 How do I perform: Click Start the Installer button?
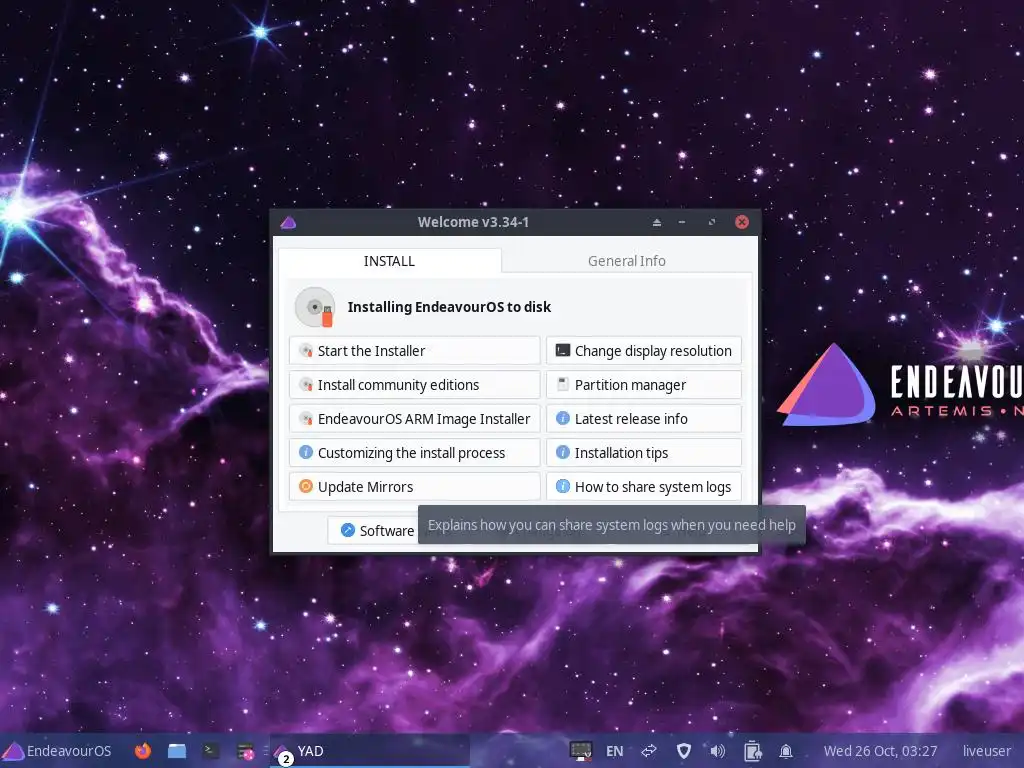point(415,351)
